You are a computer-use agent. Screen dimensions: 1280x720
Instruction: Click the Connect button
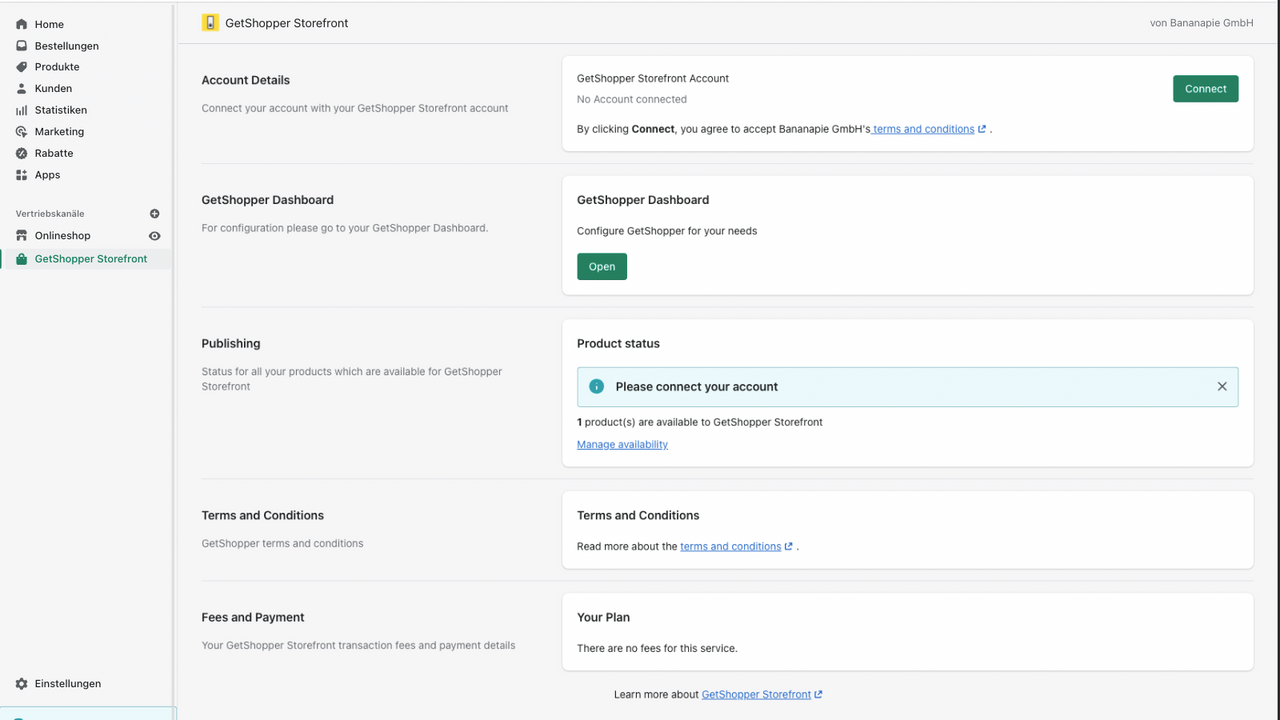click(1205, 88)
